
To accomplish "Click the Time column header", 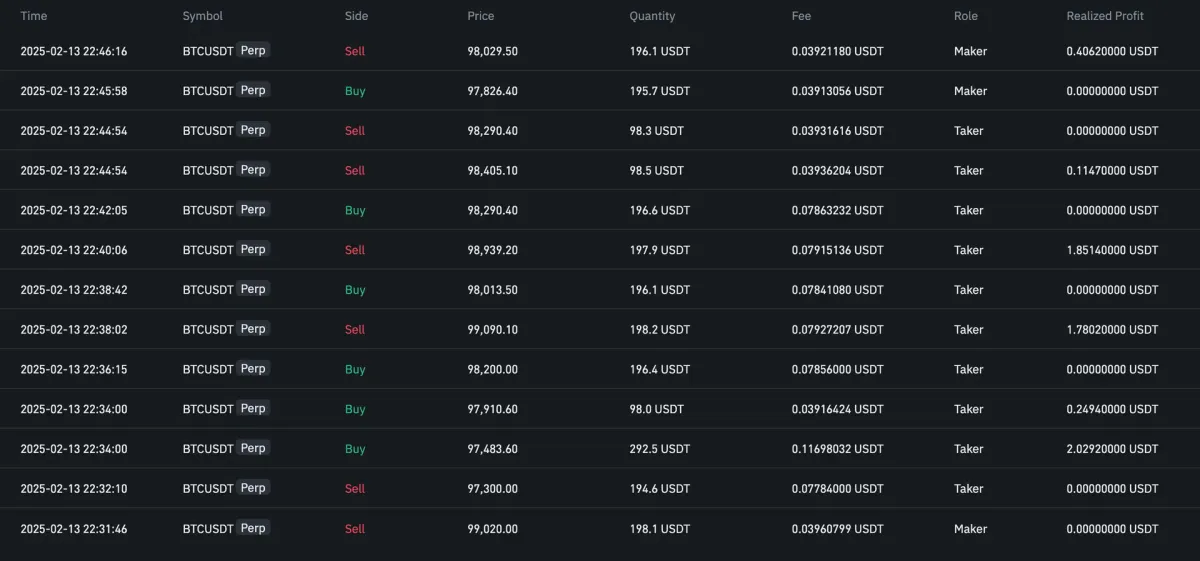I will pyautogui.click(x=34, y=16).
